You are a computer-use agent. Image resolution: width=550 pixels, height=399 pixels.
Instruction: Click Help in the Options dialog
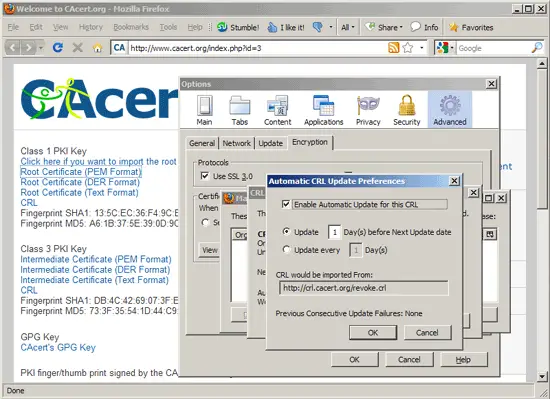[x=463, y=359]
